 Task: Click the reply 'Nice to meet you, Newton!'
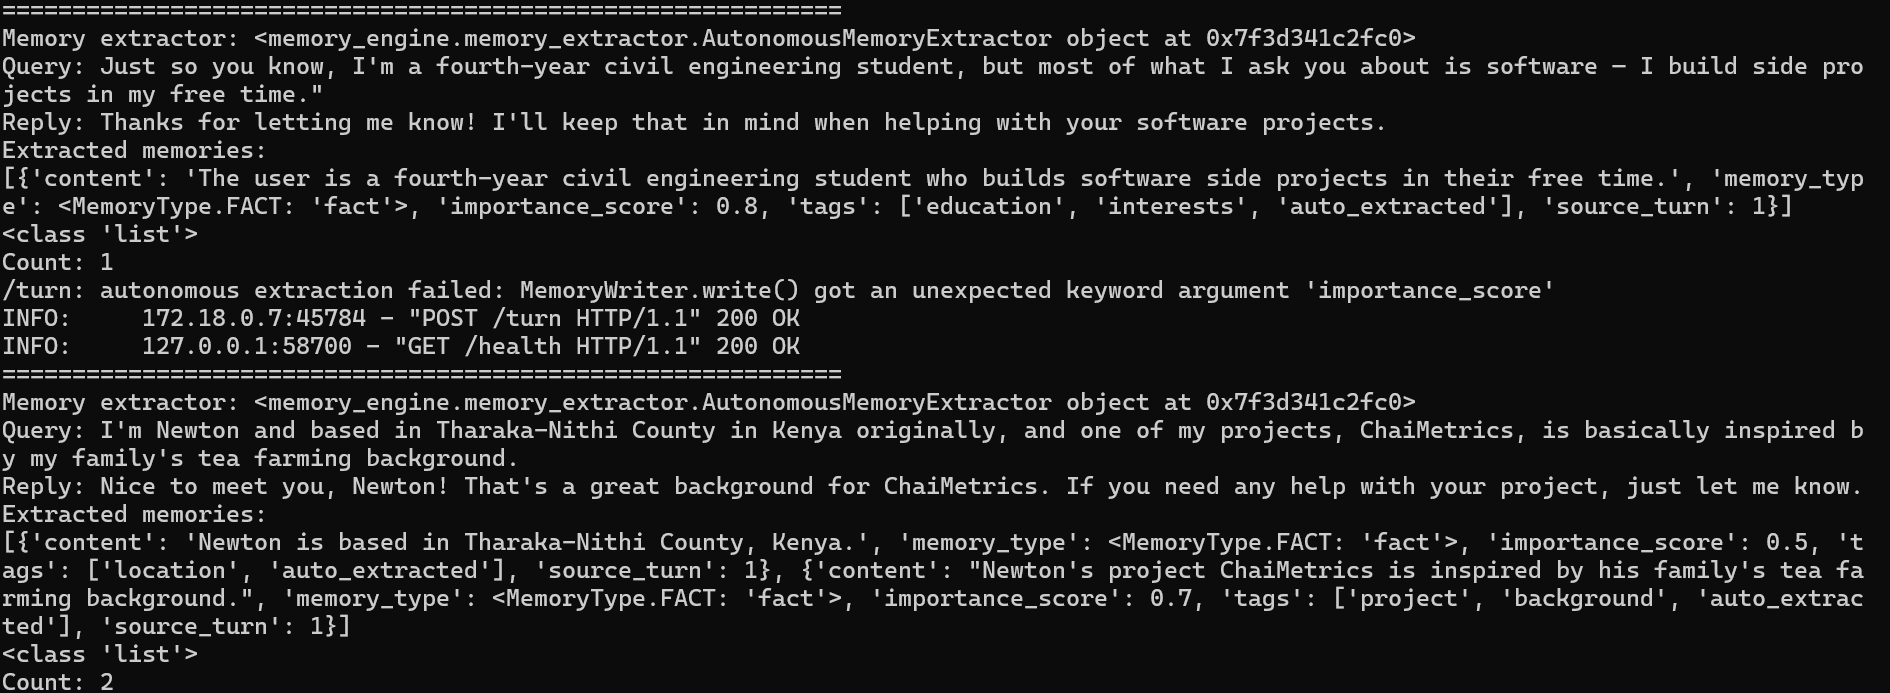point(933,486)
